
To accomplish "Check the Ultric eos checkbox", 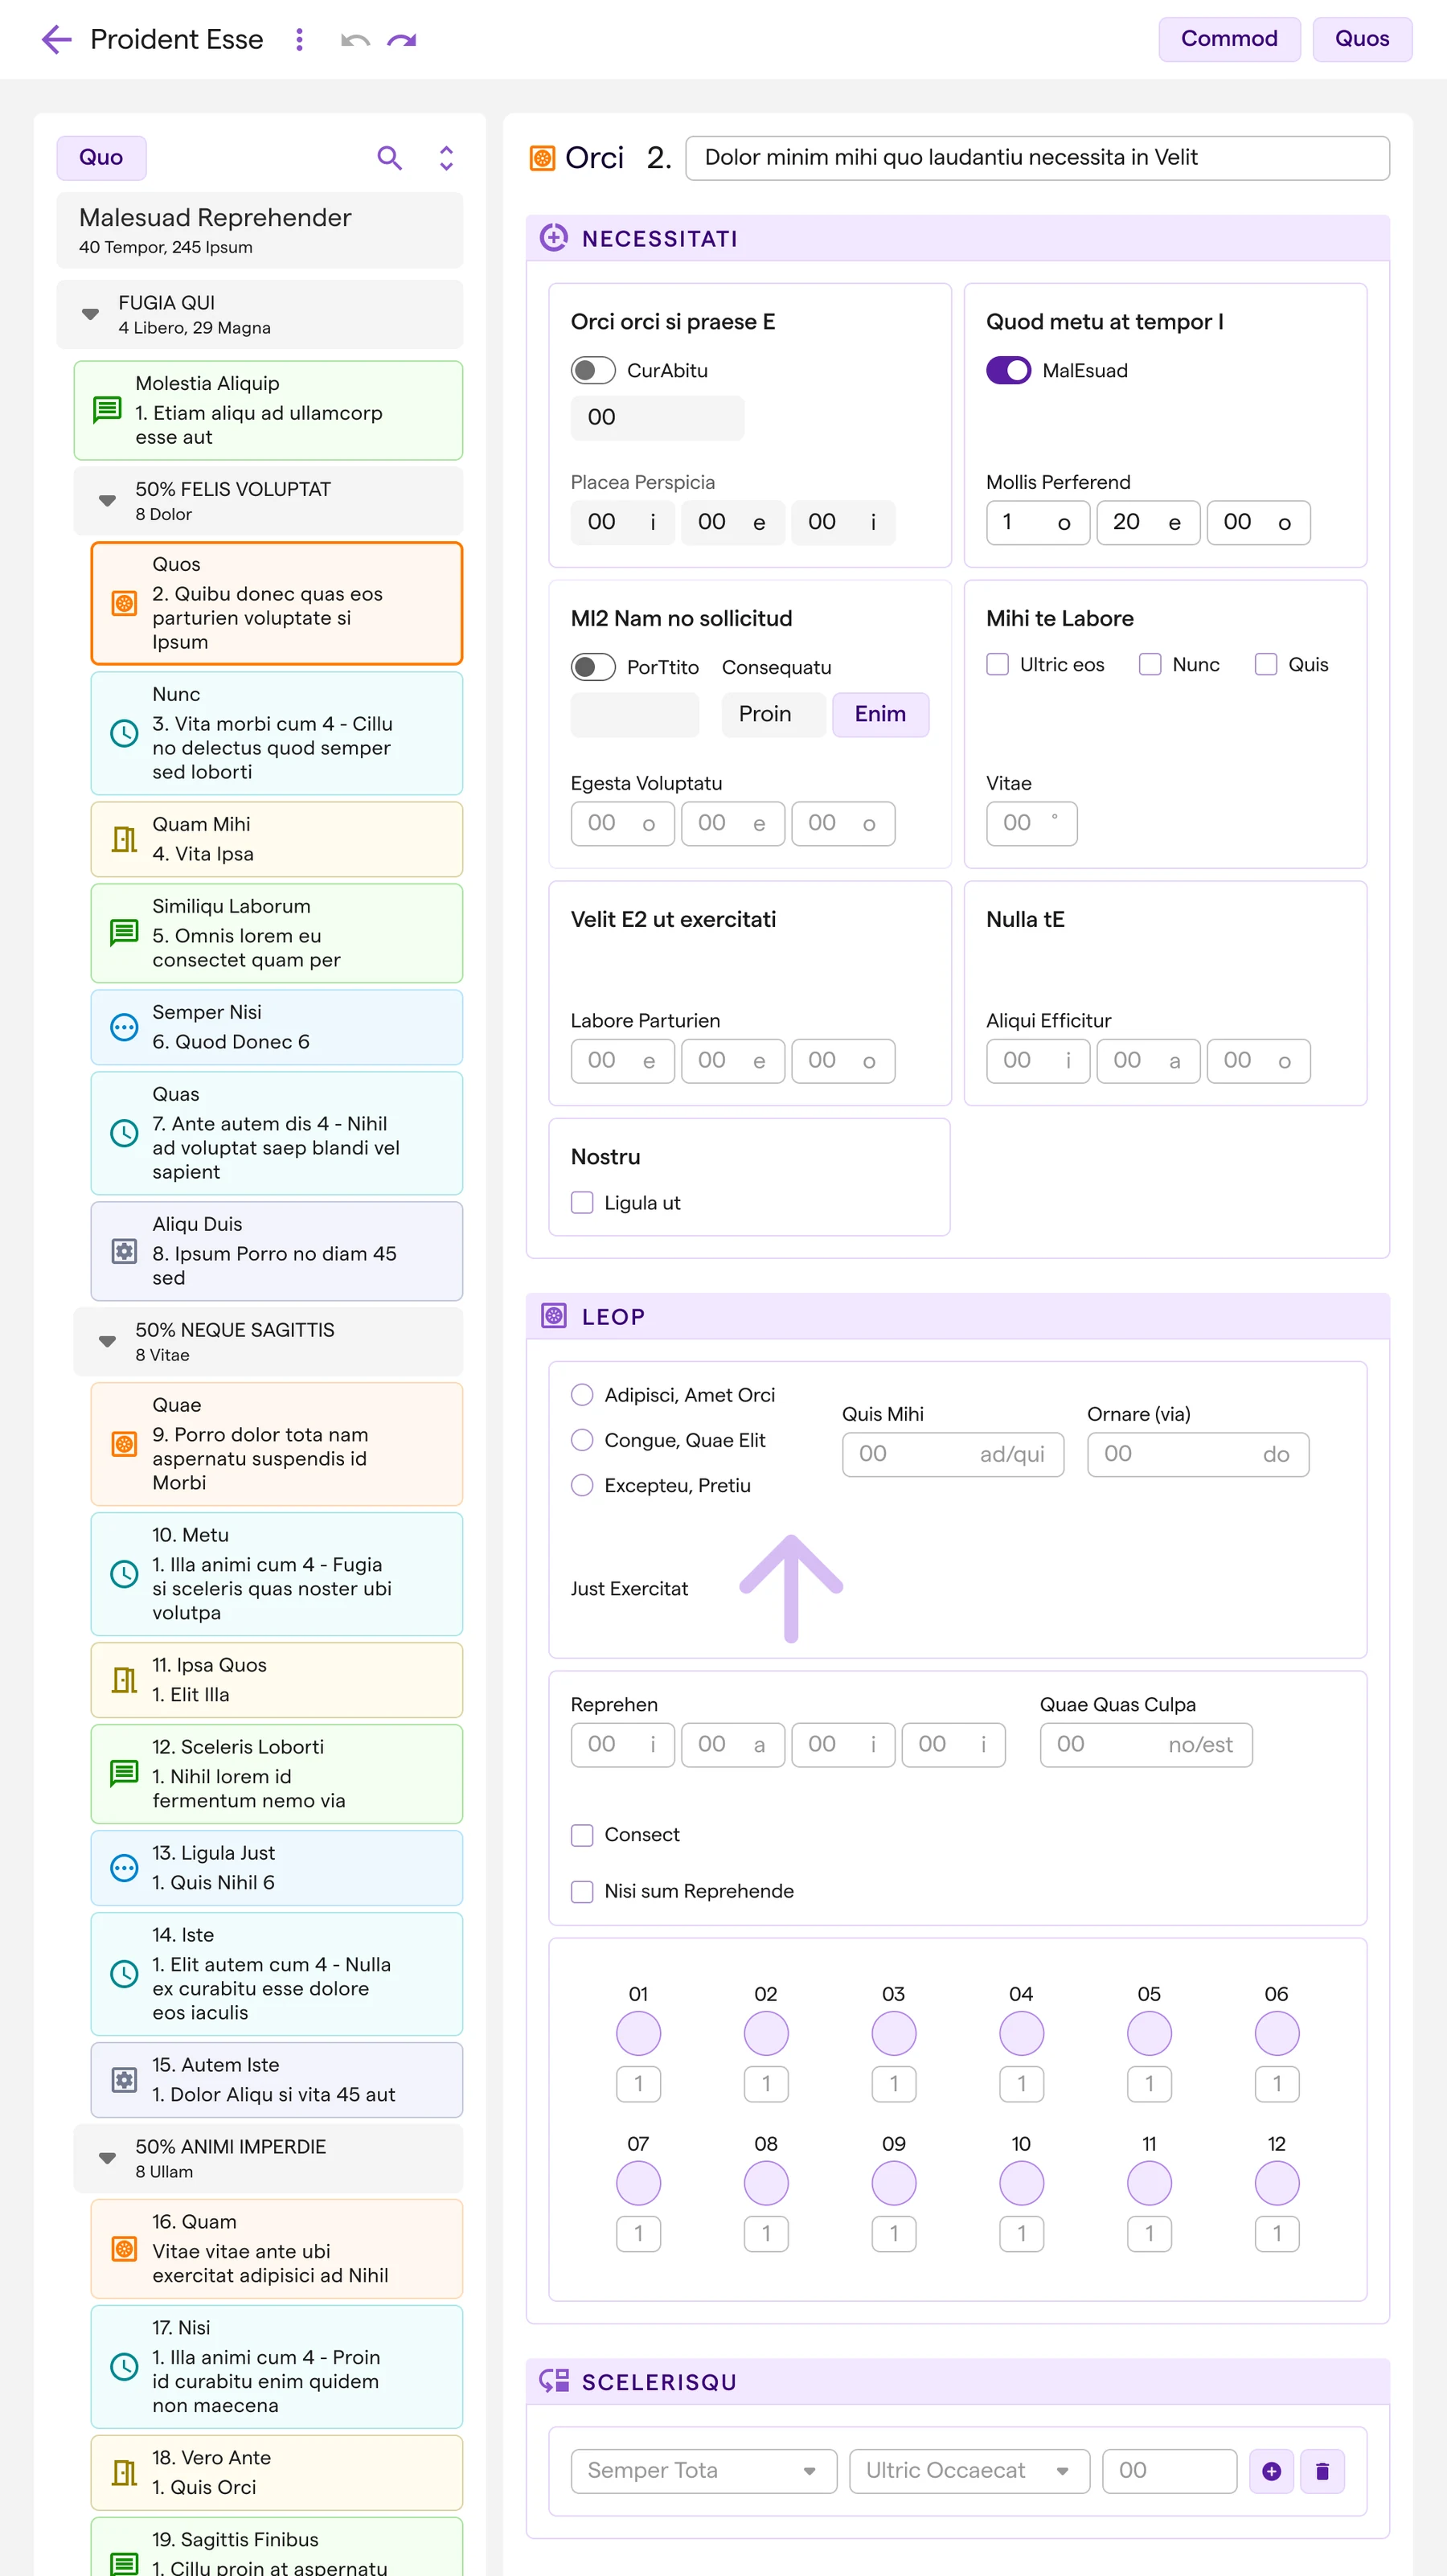I will click(x=997, y=665).
